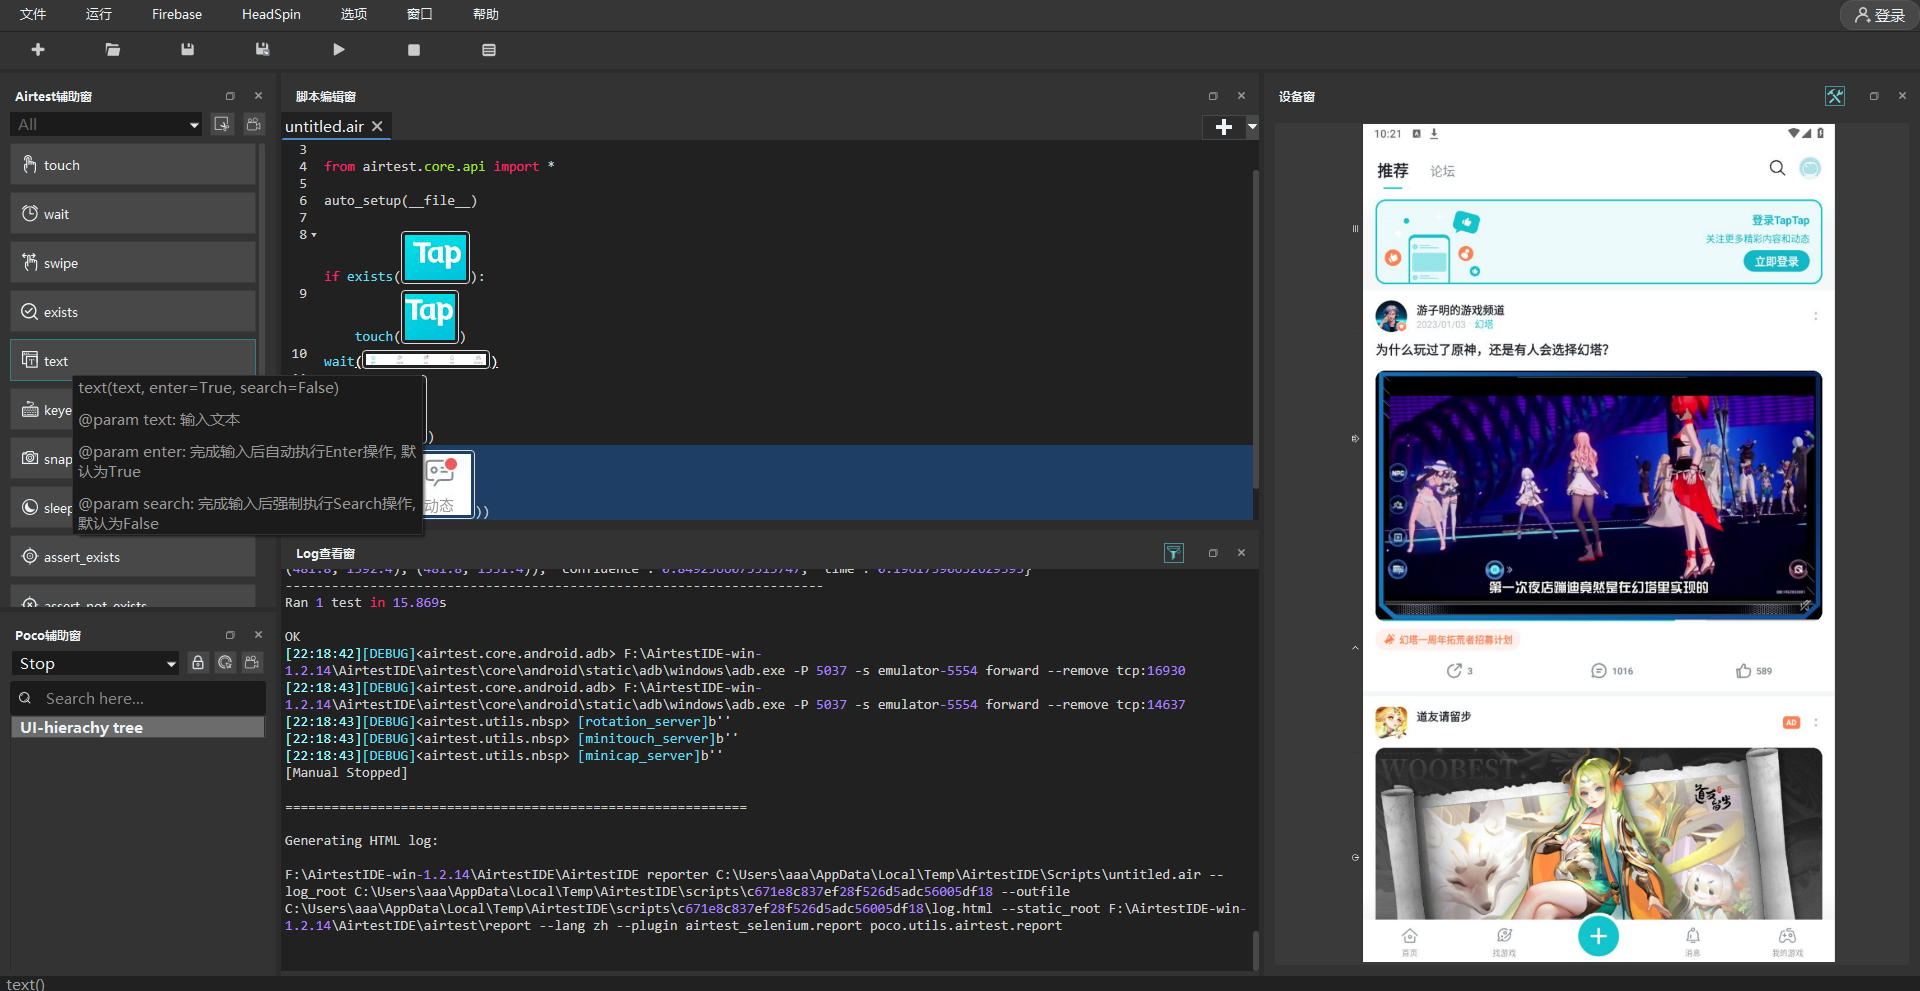Open the Stop mode dropdown in Poco panel
Image resolution: width=1920 pixels, height=991 pixels.
point(96,663)
